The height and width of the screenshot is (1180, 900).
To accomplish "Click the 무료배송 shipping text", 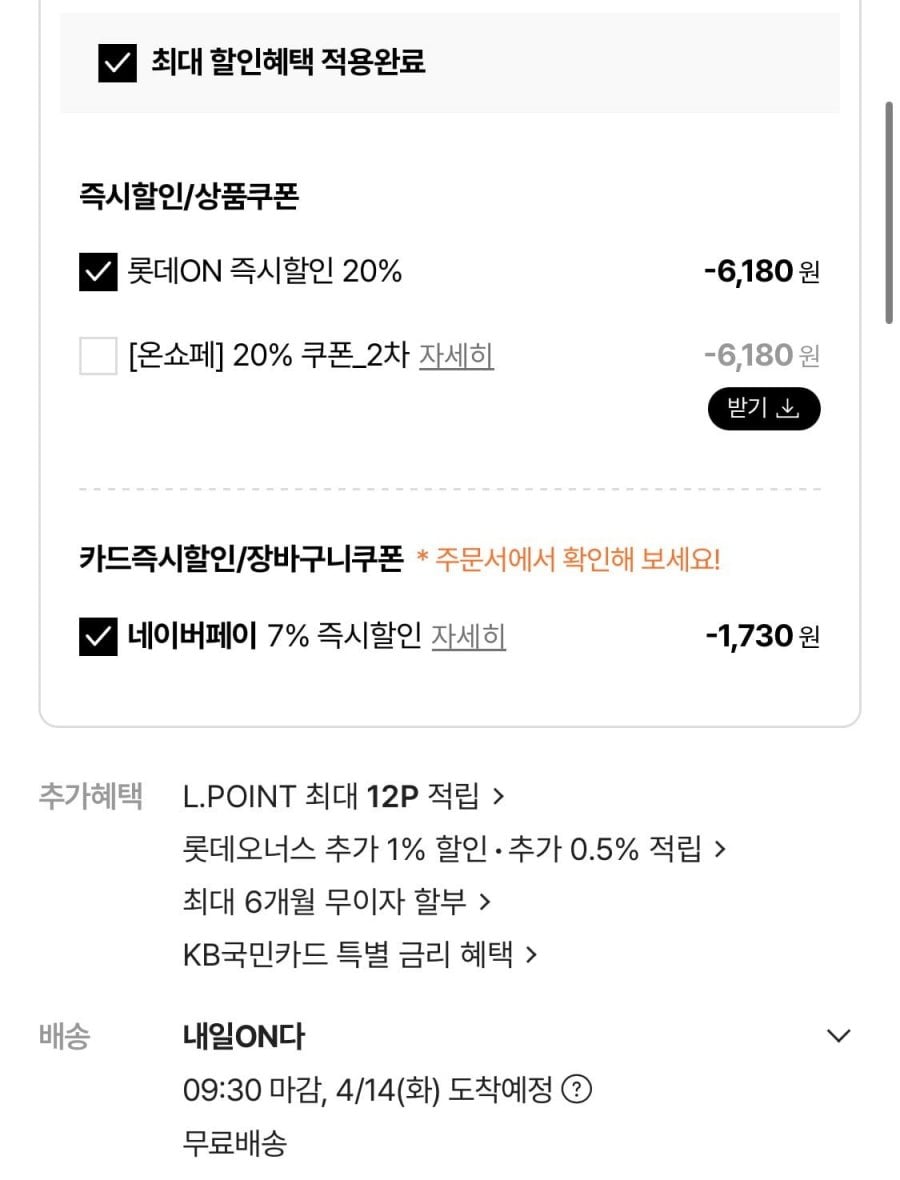I will (x=235, y=1143).
